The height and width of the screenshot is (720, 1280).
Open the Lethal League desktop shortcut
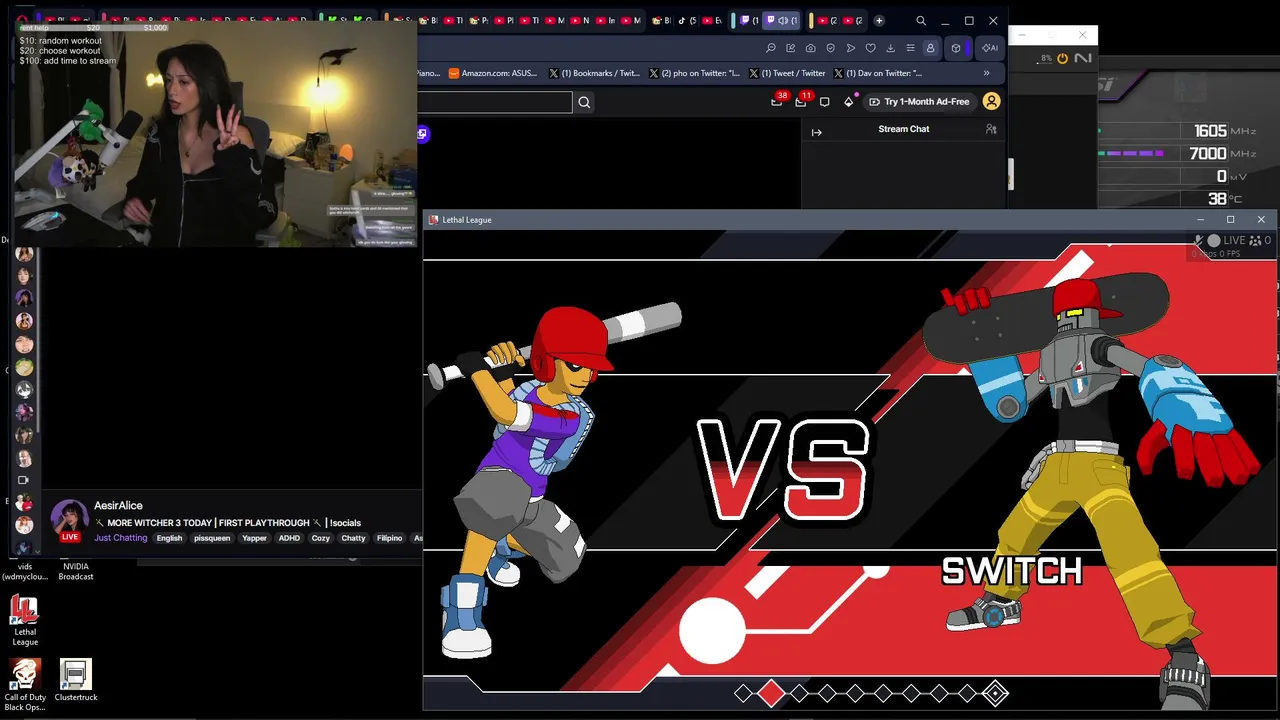point(25,621)
